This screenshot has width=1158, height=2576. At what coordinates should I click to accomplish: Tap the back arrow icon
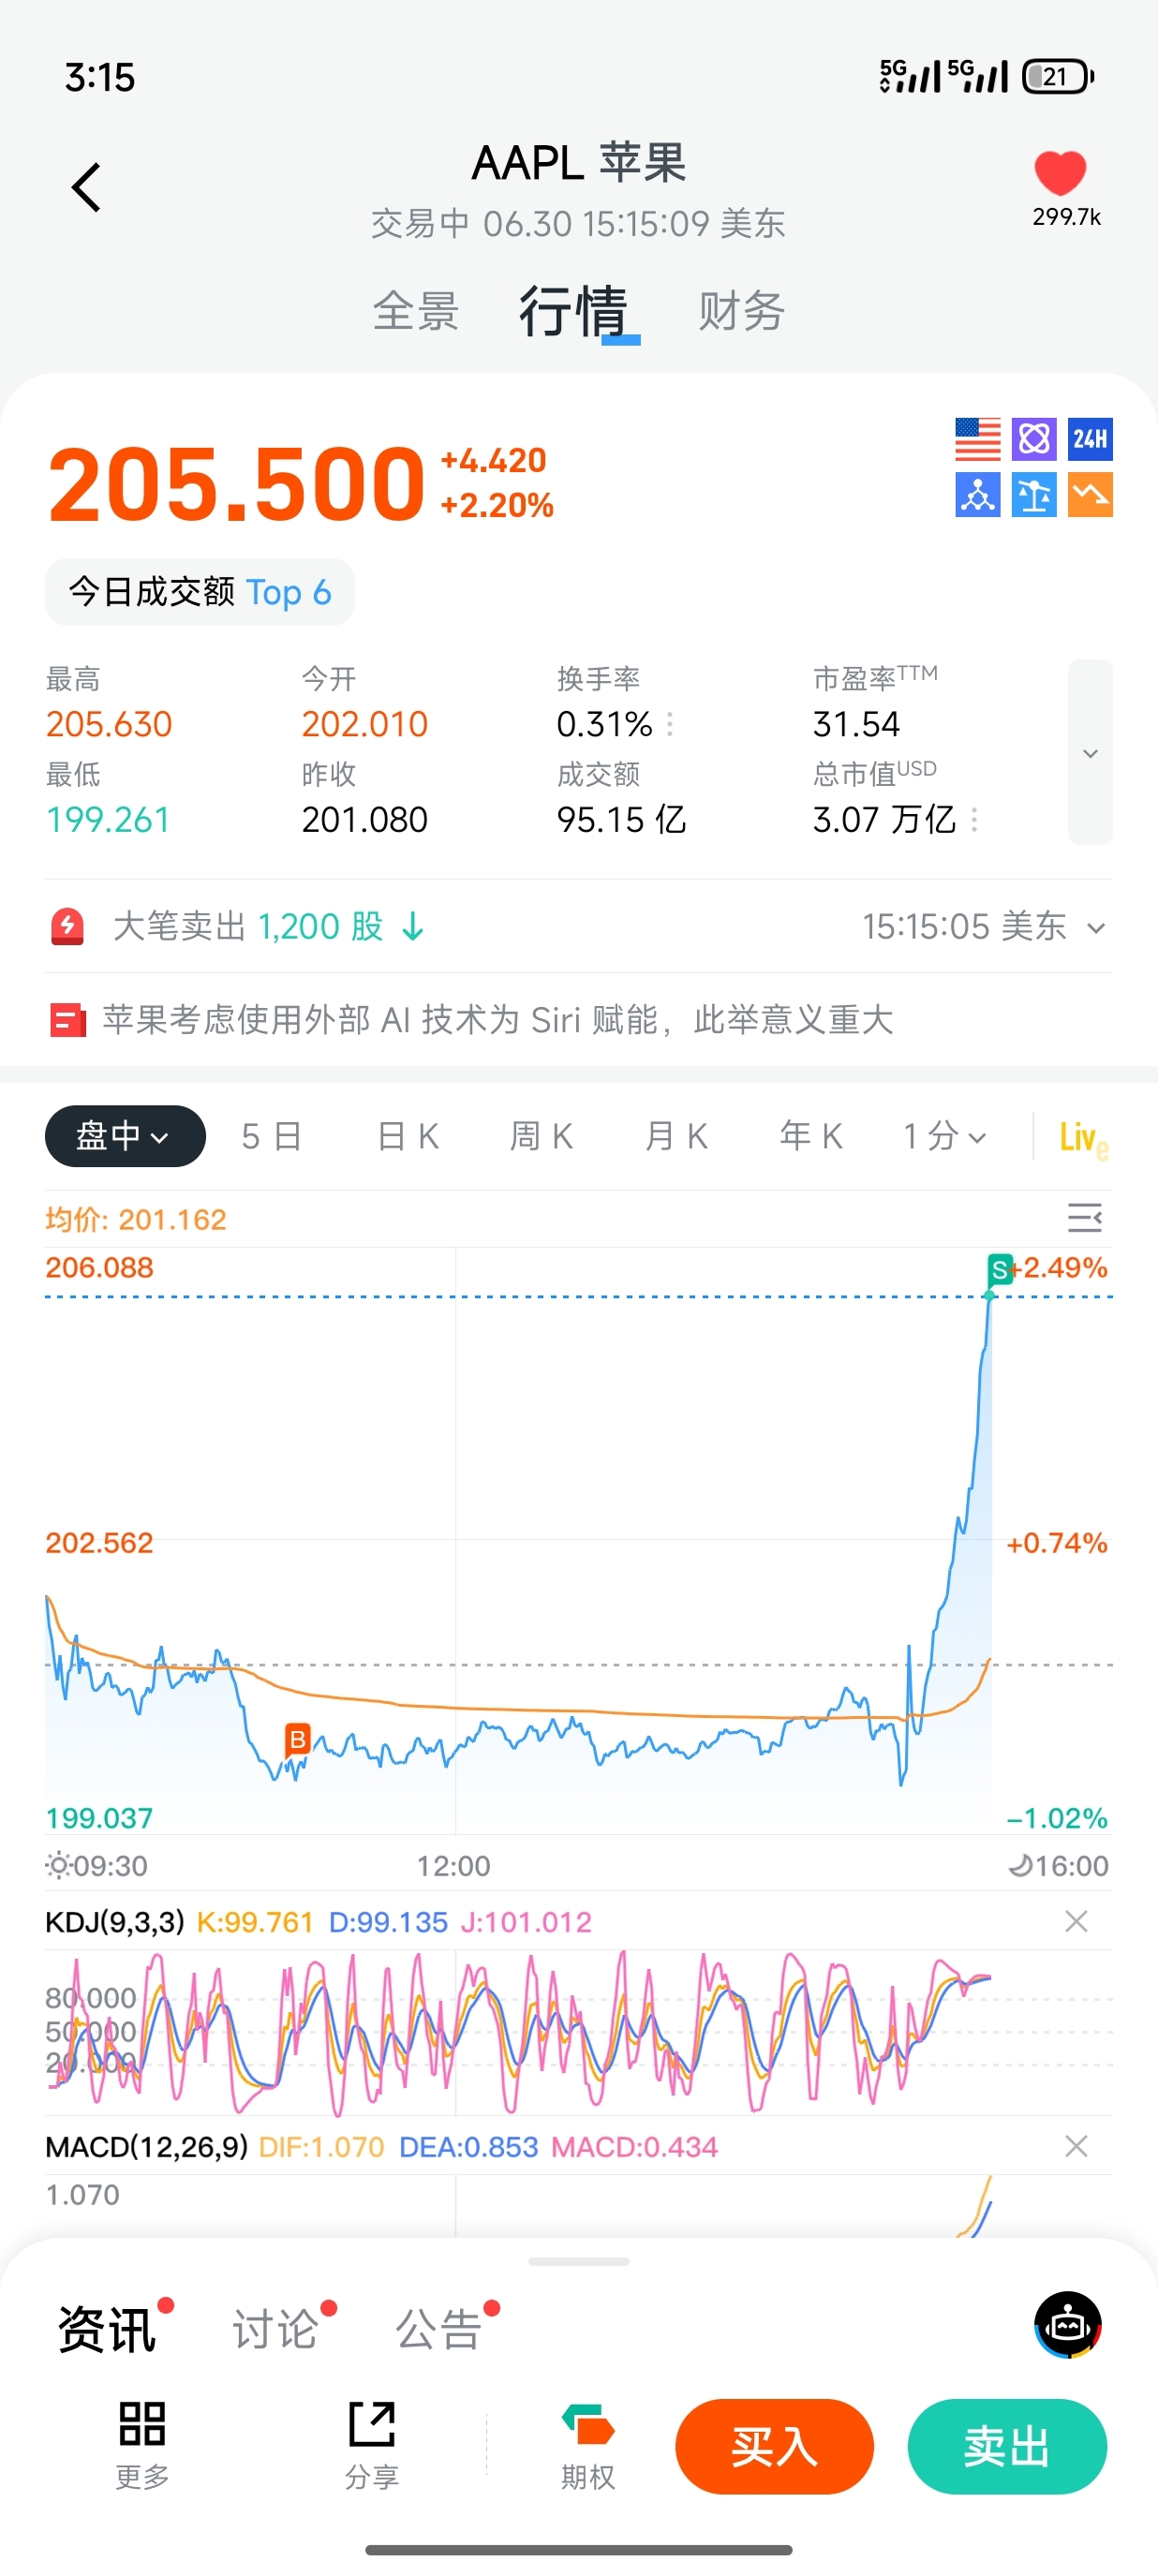(x=86, y=187)
